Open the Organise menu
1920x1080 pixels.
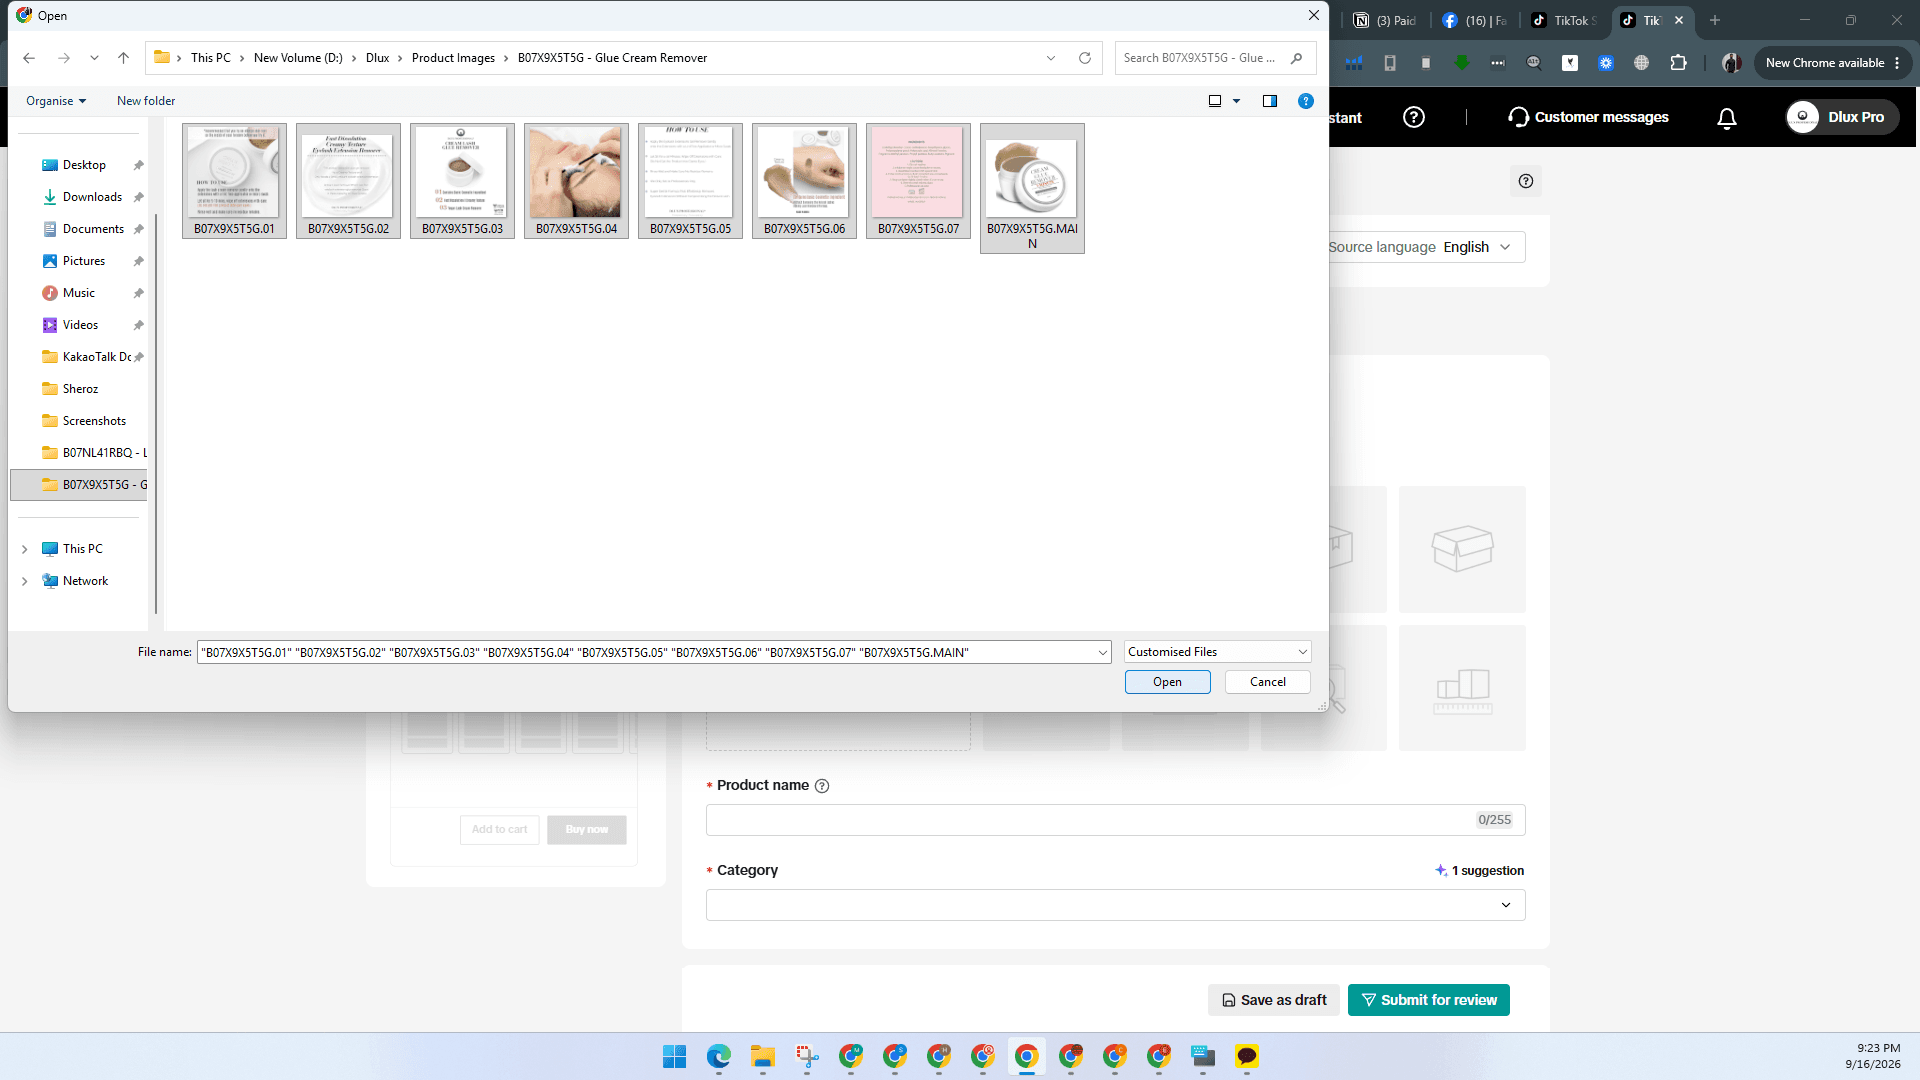coord(56,101)
